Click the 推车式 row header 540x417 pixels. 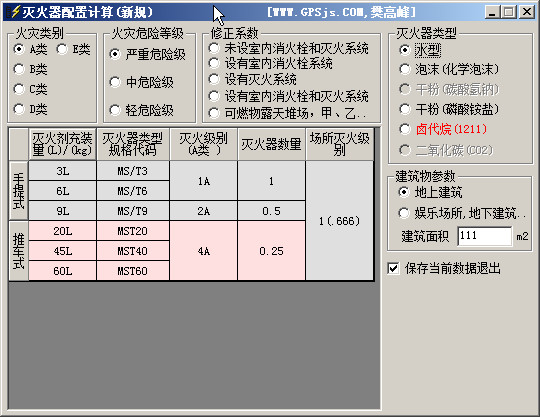(x=18, y=251)
